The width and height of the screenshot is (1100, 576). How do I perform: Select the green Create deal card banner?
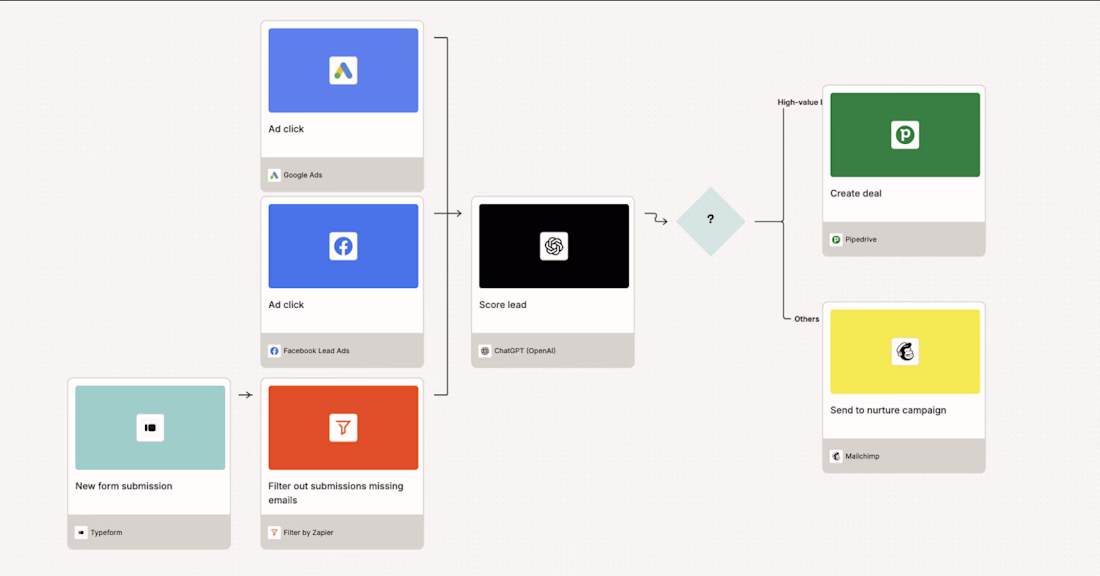pyautogui.click(x=905, y=135)
